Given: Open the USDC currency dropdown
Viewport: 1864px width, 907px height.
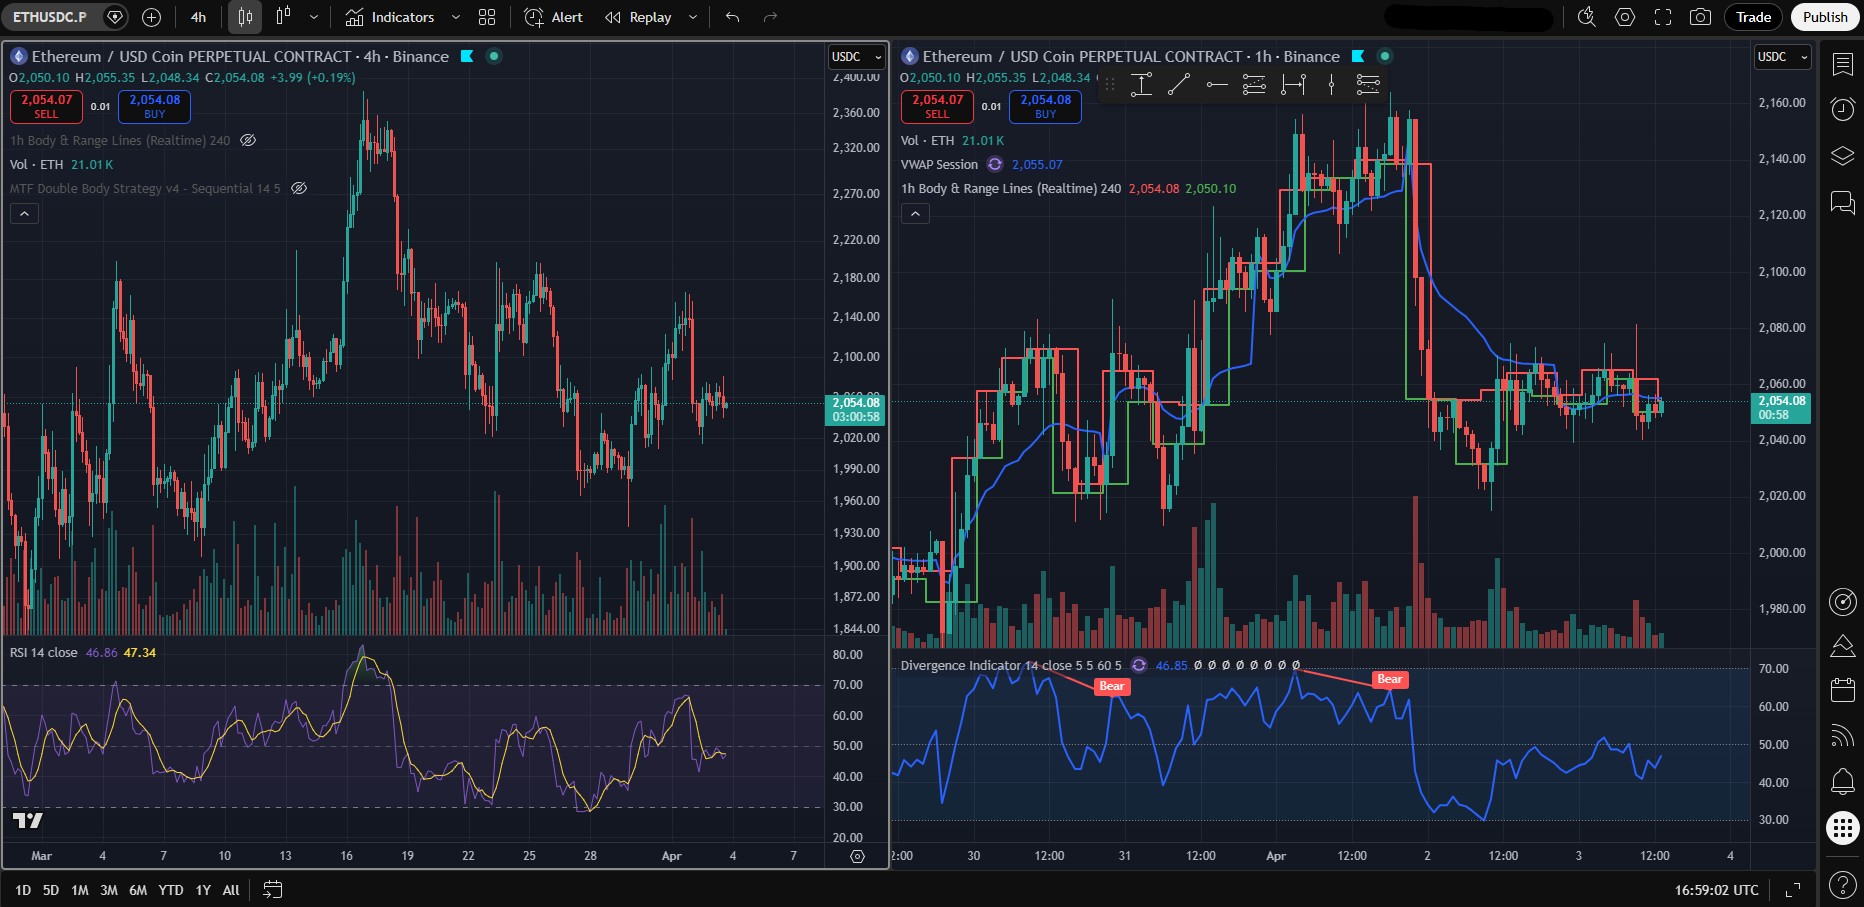Looking at the screenshot, I should (x=855, y=57).
